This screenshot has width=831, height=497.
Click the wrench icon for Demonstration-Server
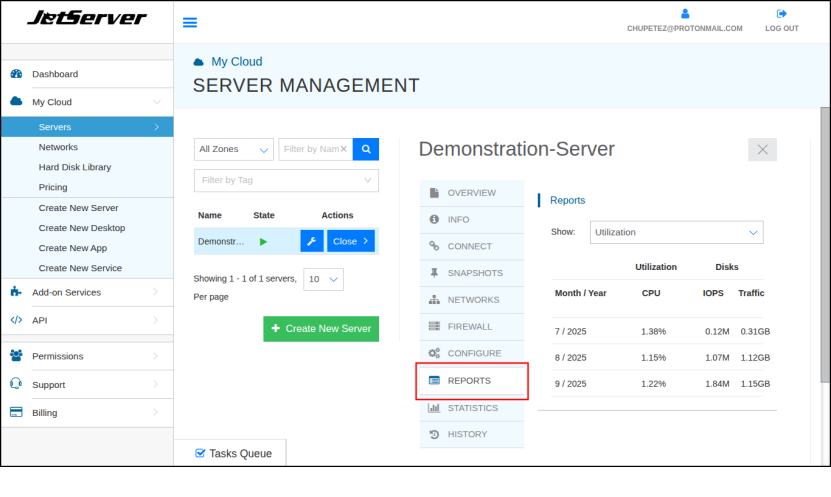(x=312, y=241)
